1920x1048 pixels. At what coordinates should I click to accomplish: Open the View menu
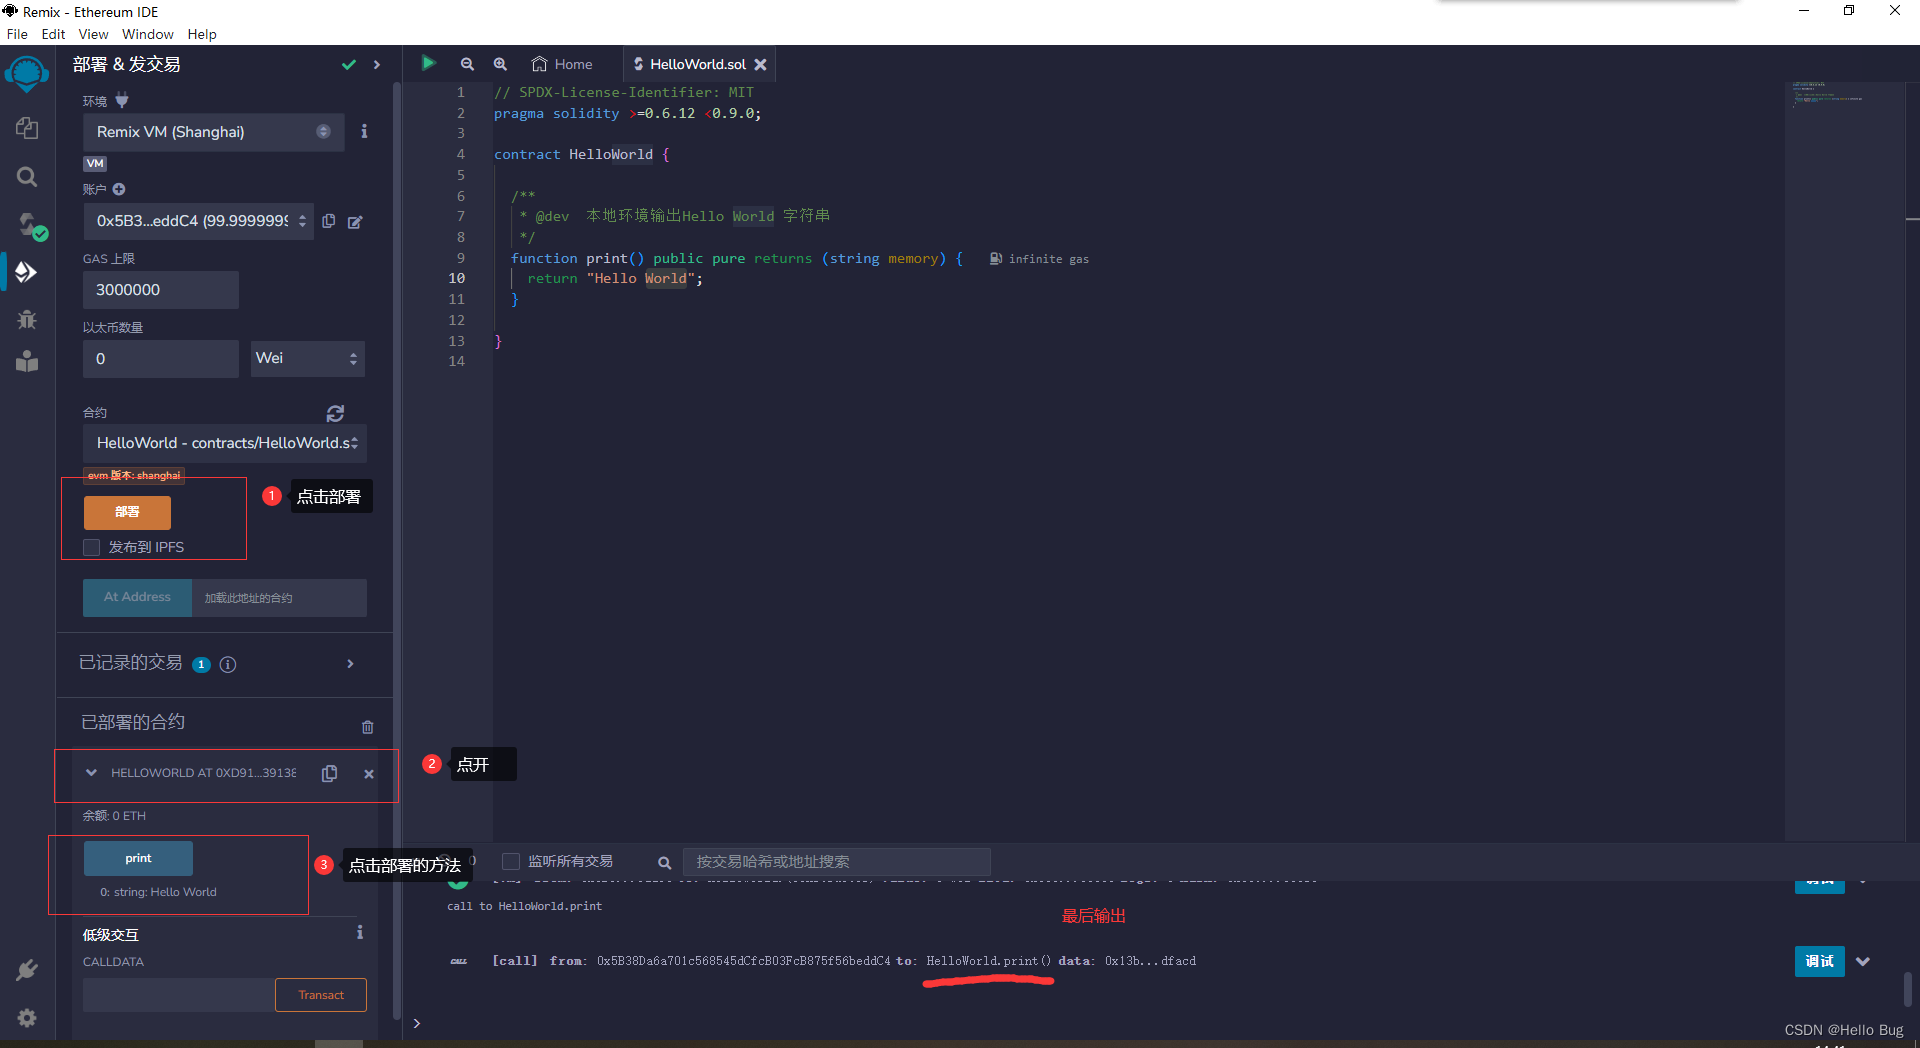click(x=93, y=34)
